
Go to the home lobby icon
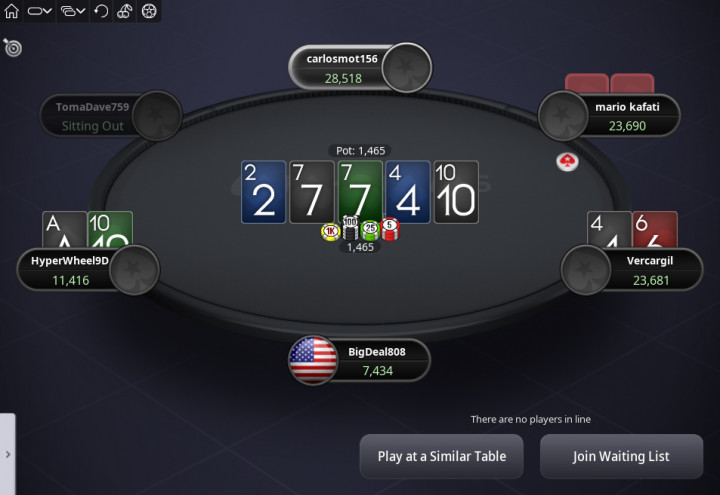pyautogui.click(x=11, y=11)
